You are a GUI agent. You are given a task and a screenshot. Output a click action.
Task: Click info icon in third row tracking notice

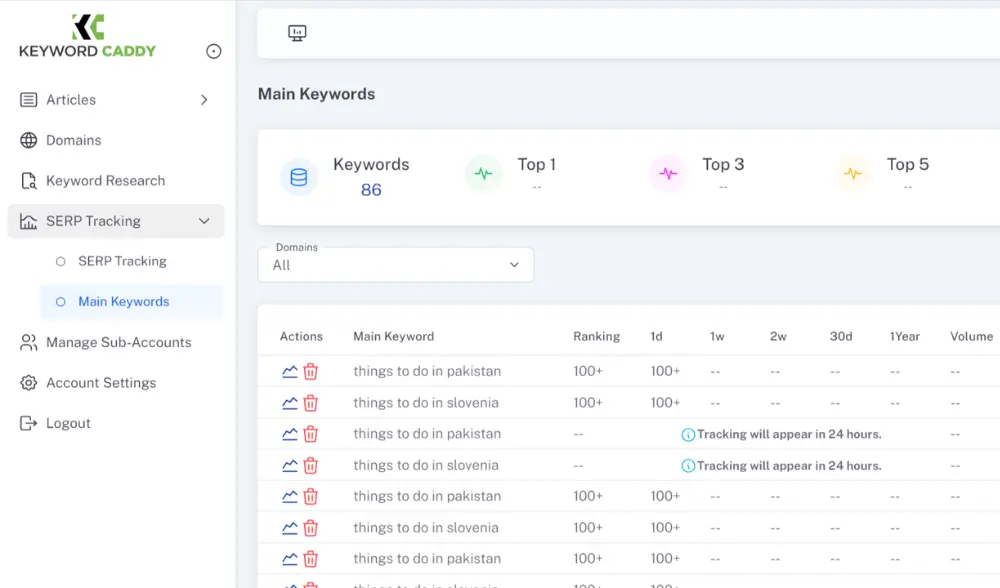click(688, 435)
